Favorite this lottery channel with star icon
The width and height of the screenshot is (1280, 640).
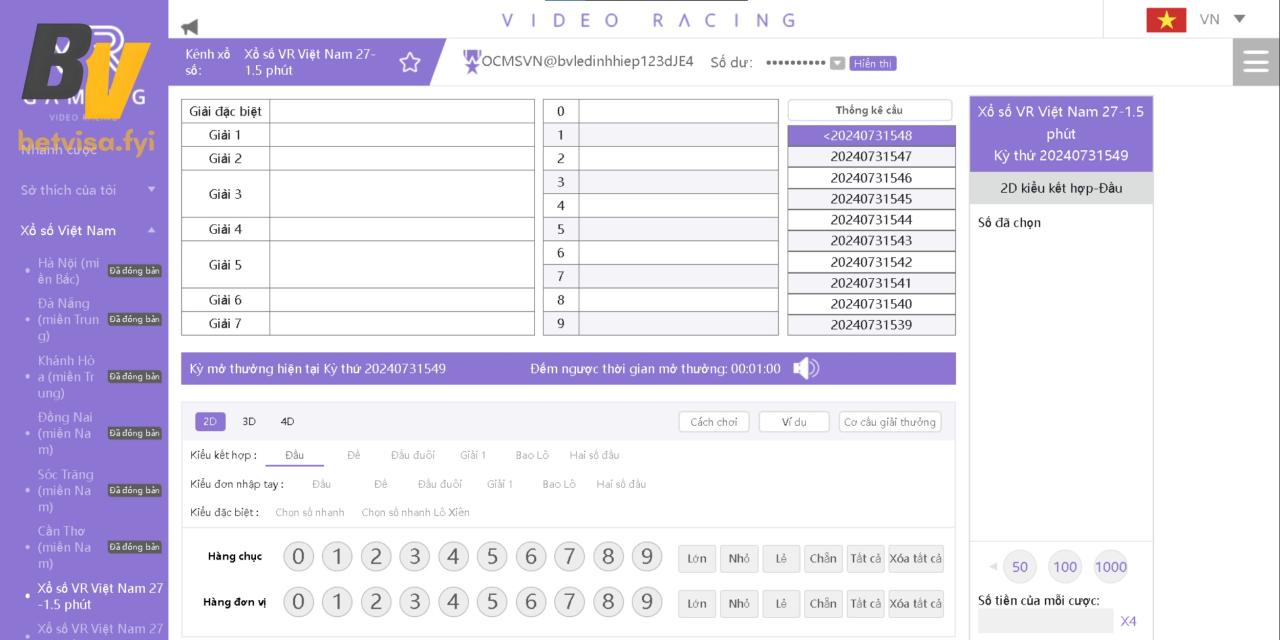pyautogui.click(x=410, y=63)
